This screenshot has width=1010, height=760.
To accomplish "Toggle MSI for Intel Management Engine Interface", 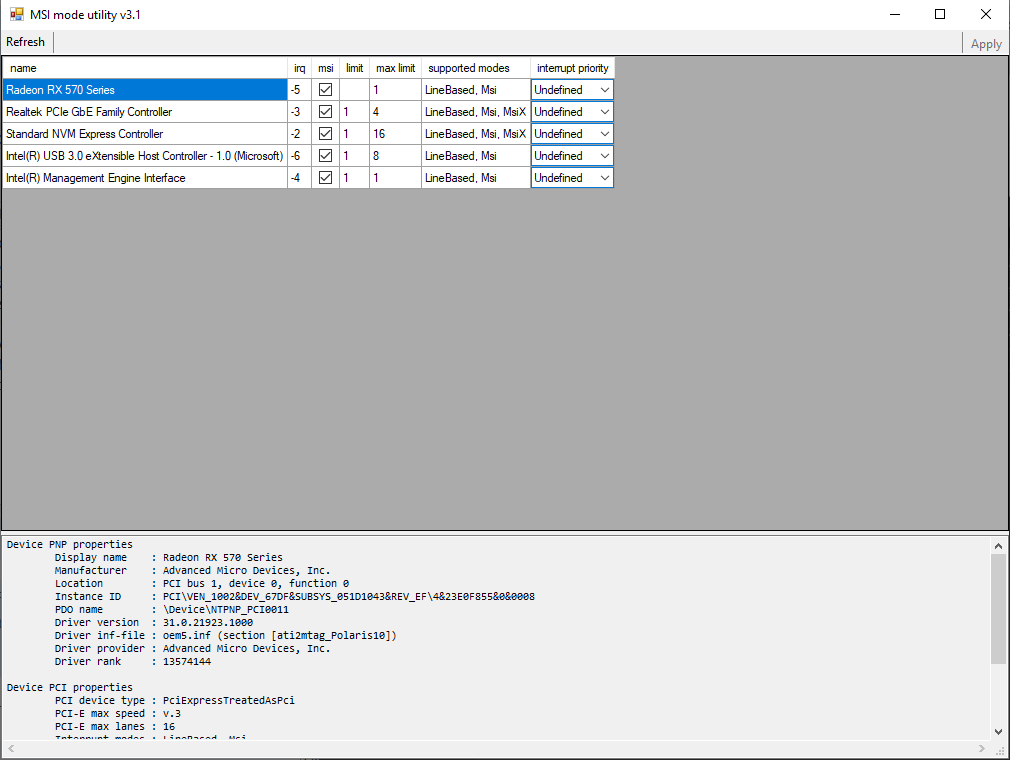I will 325,178.
